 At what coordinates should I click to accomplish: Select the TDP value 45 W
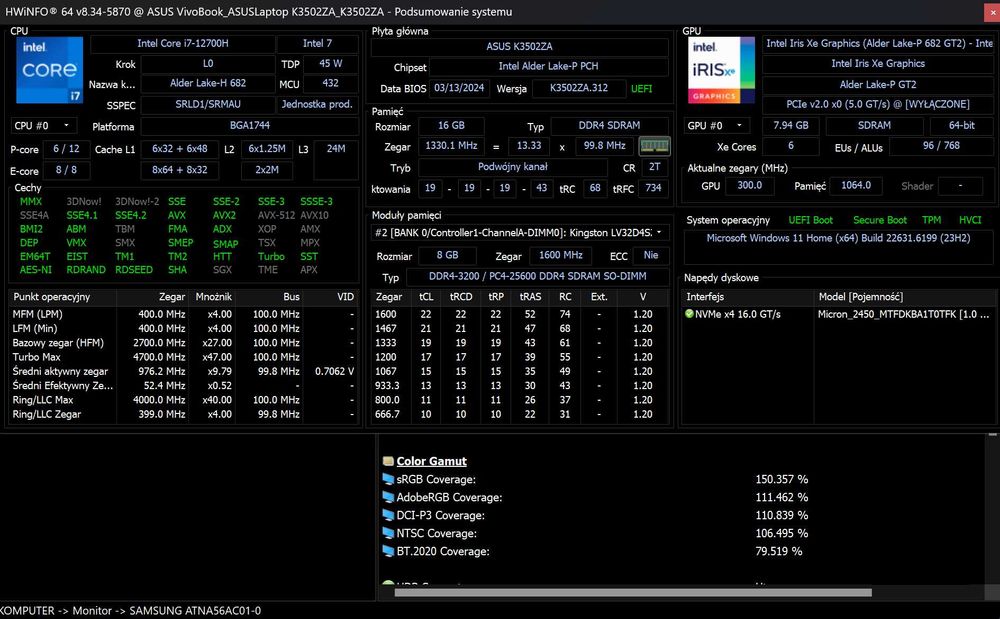pyautogui.click(x=330, y=64)
